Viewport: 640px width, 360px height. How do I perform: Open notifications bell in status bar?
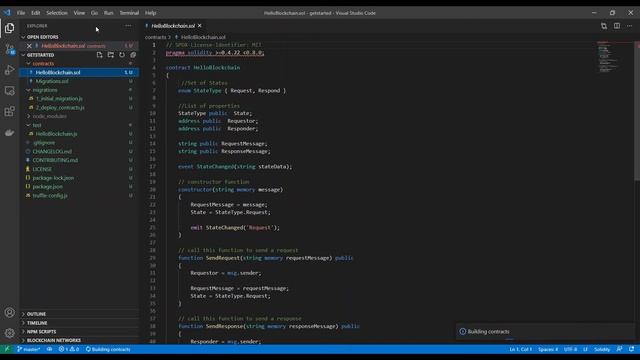tap(631, 349)
